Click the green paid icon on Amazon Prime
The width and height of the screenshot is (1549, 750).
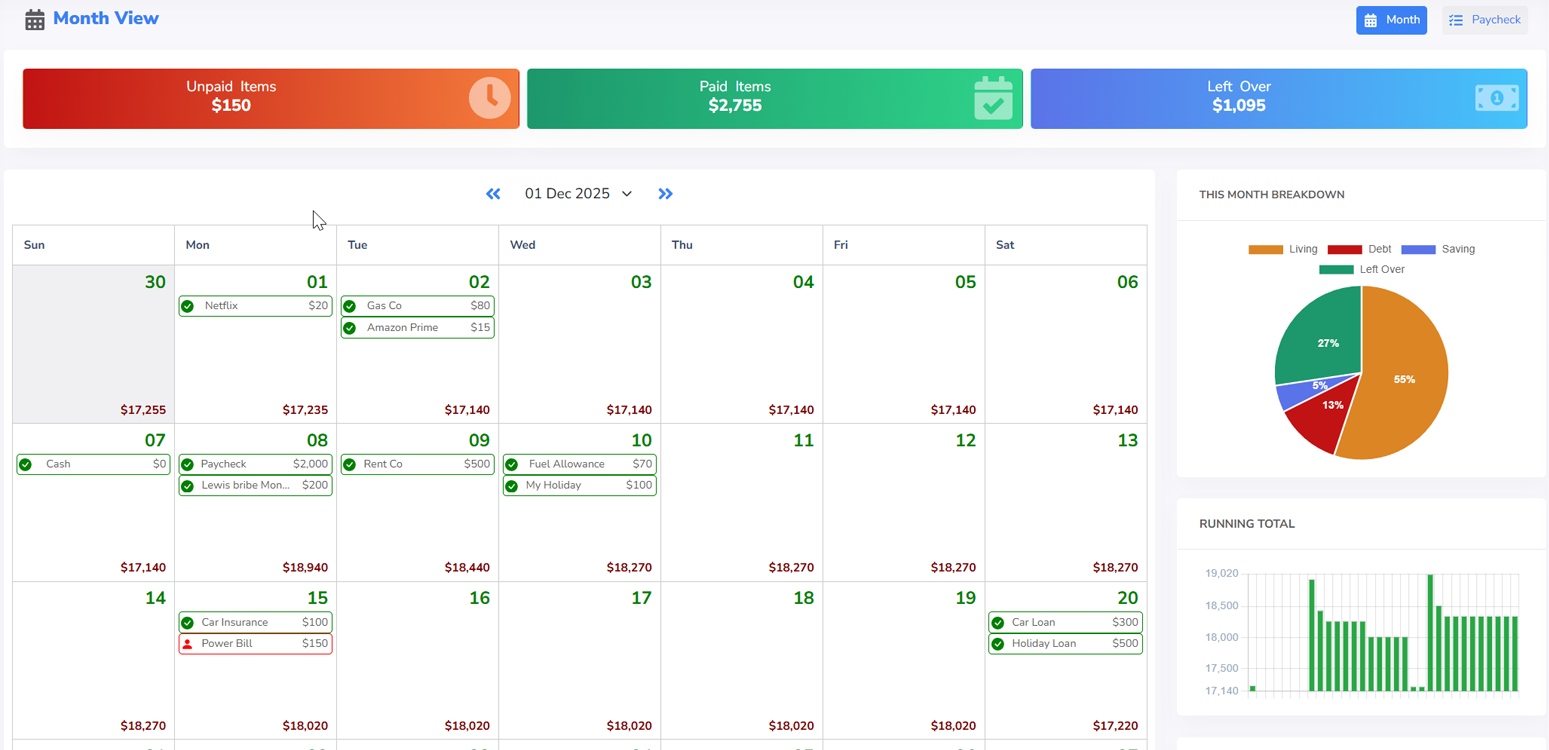point(349,327)
